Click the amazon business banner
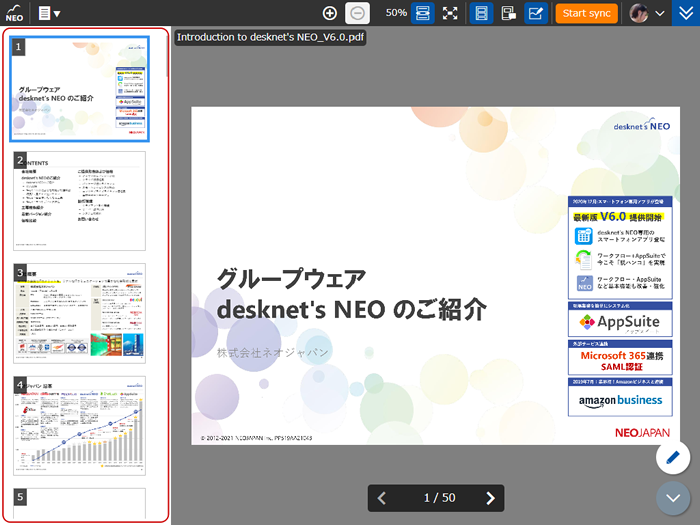This screenshot has width=700, height=525. 620,397
